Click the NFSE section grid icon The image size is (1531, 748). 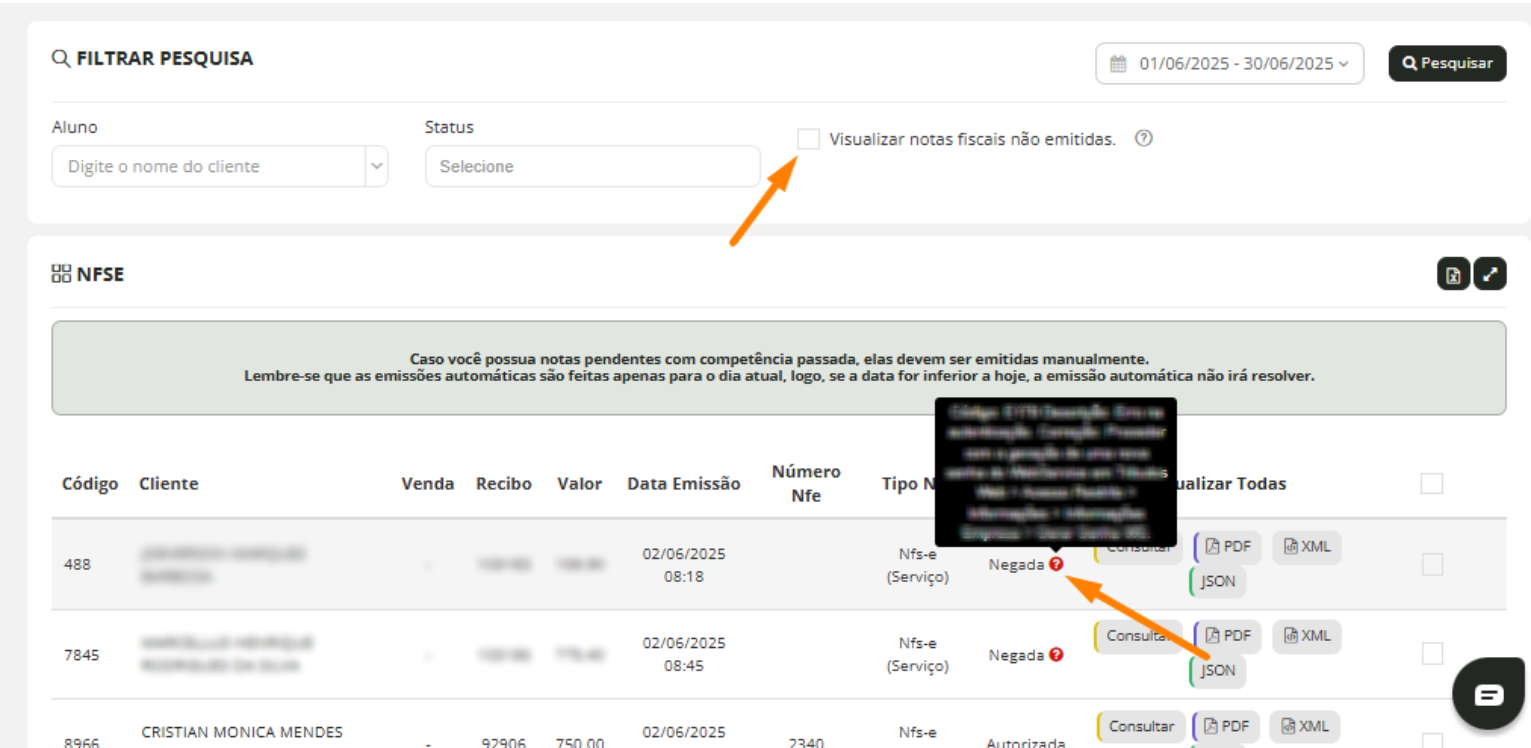60,273
